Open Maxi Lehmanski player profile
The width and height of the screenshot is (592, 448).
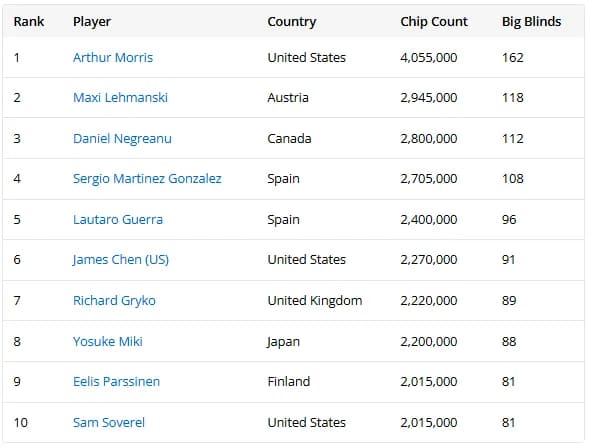click(120, 97)
